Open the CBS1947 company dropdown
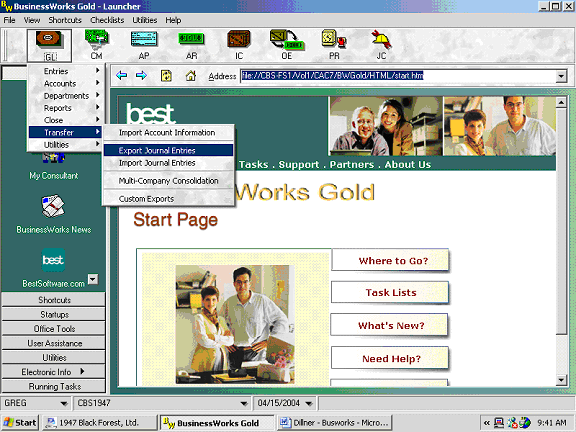Viewport: 576px width, 432px height. pyautogui.click(x=244, y=403)
